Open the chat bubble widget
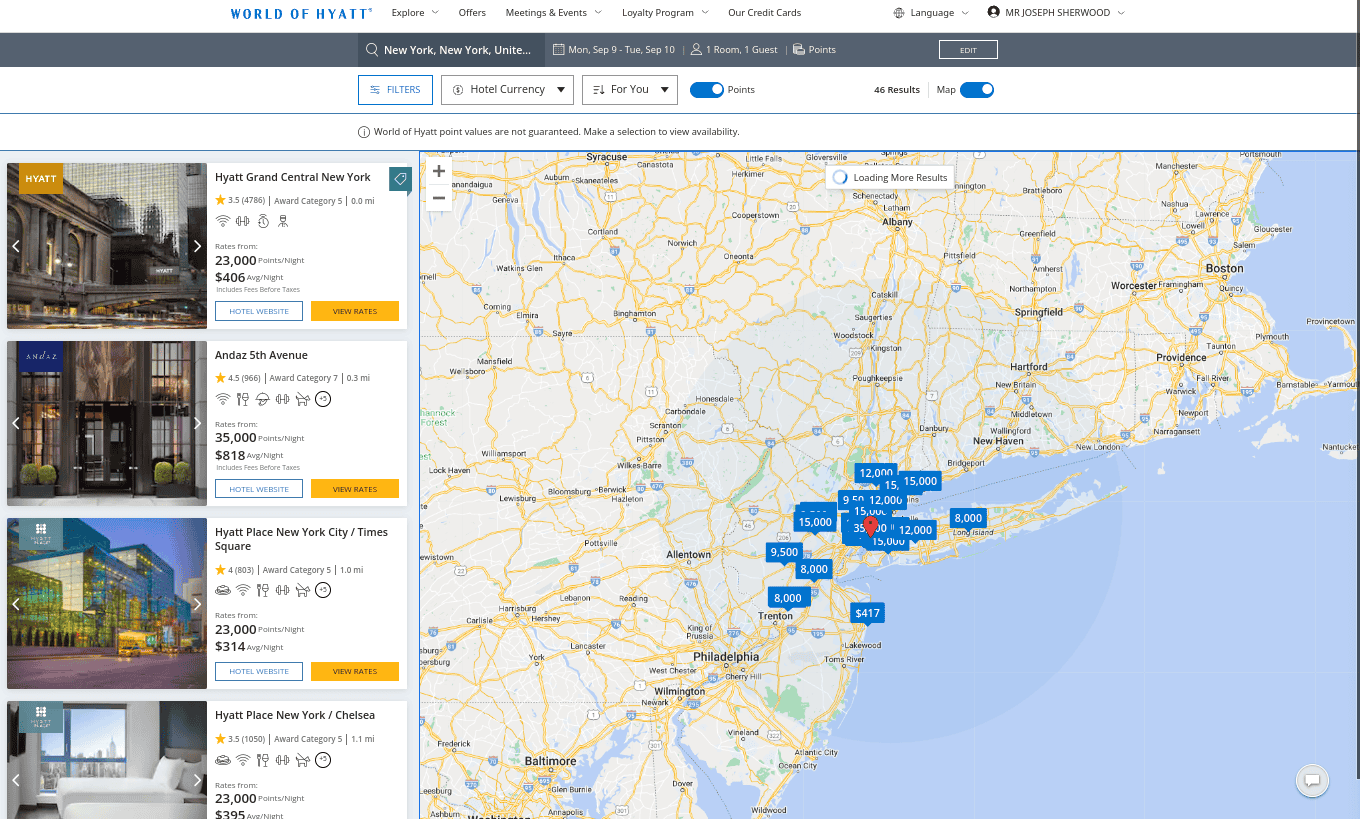This screenshot has width=1360, height=819. click(x=1312, y=781)
